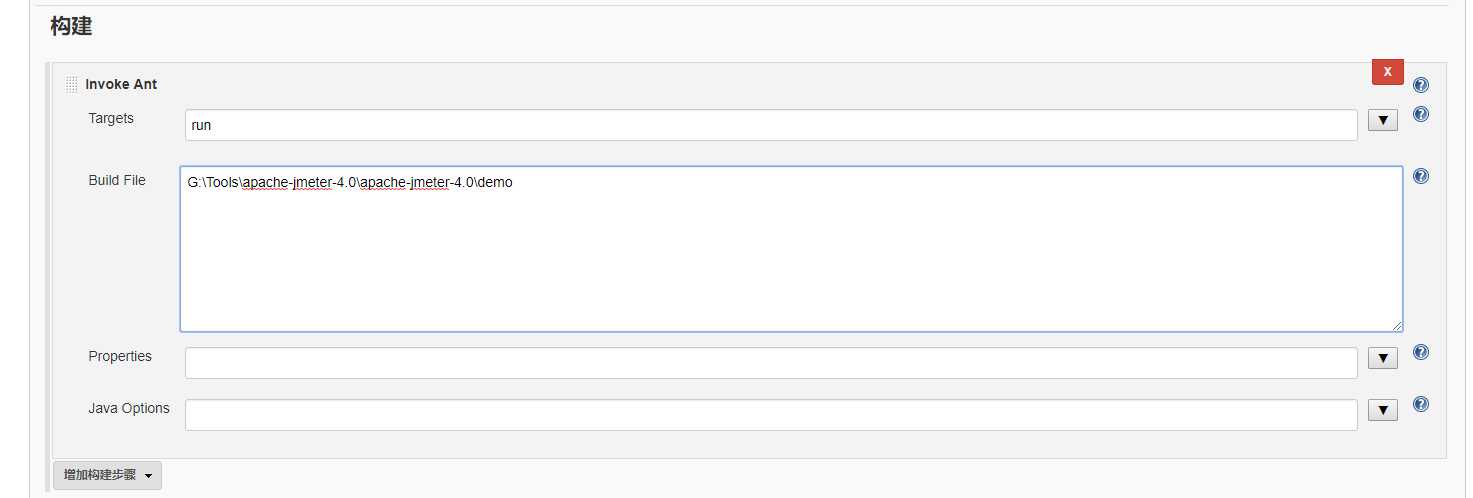
Task: Grab the drag handle beside Invoke Ant
Action: point(71,85)
